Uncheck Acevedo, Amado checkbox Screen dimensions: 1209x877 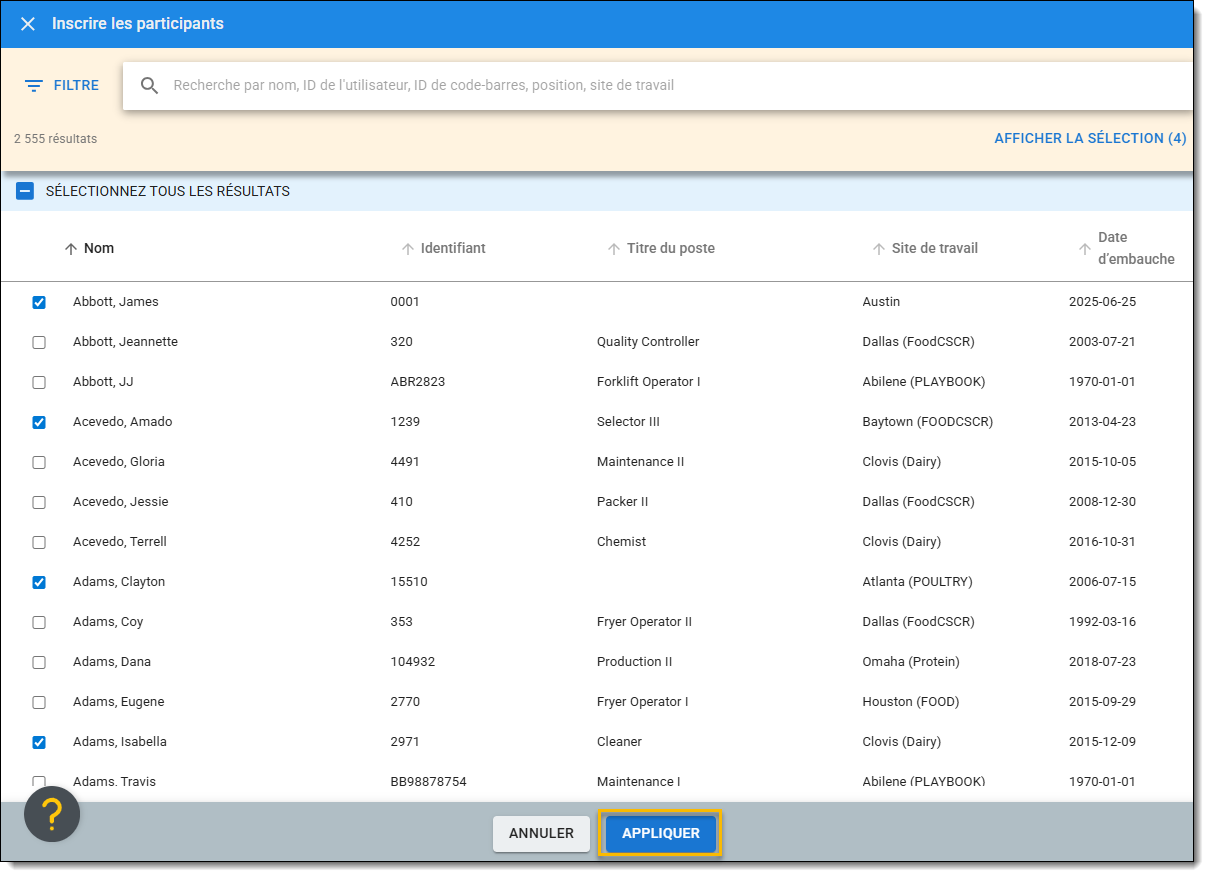tap(39, 422)
